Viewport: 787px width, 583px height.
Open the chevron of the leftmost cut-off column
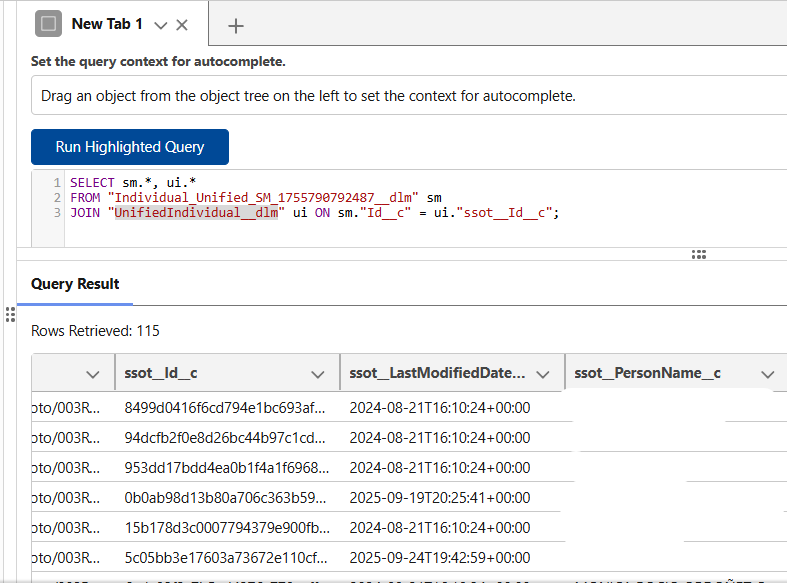click(x=93, y=374)
